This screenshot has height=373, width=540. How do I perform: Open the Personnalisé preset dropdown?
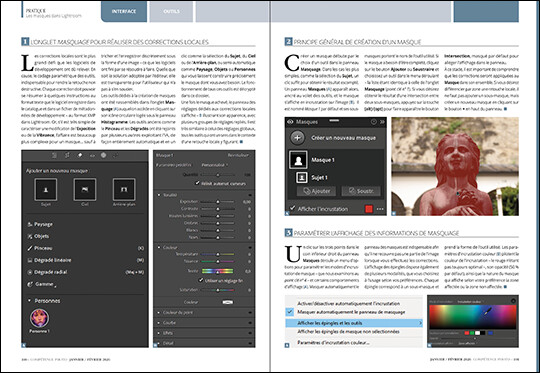click(x=215, y=165)
